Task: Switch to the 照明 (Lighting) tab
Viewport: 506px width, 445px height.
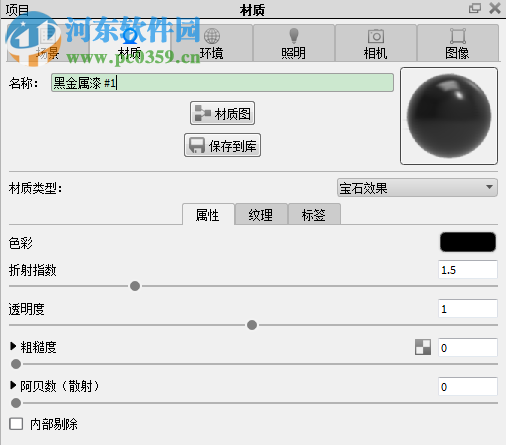Action: [294, 43]
